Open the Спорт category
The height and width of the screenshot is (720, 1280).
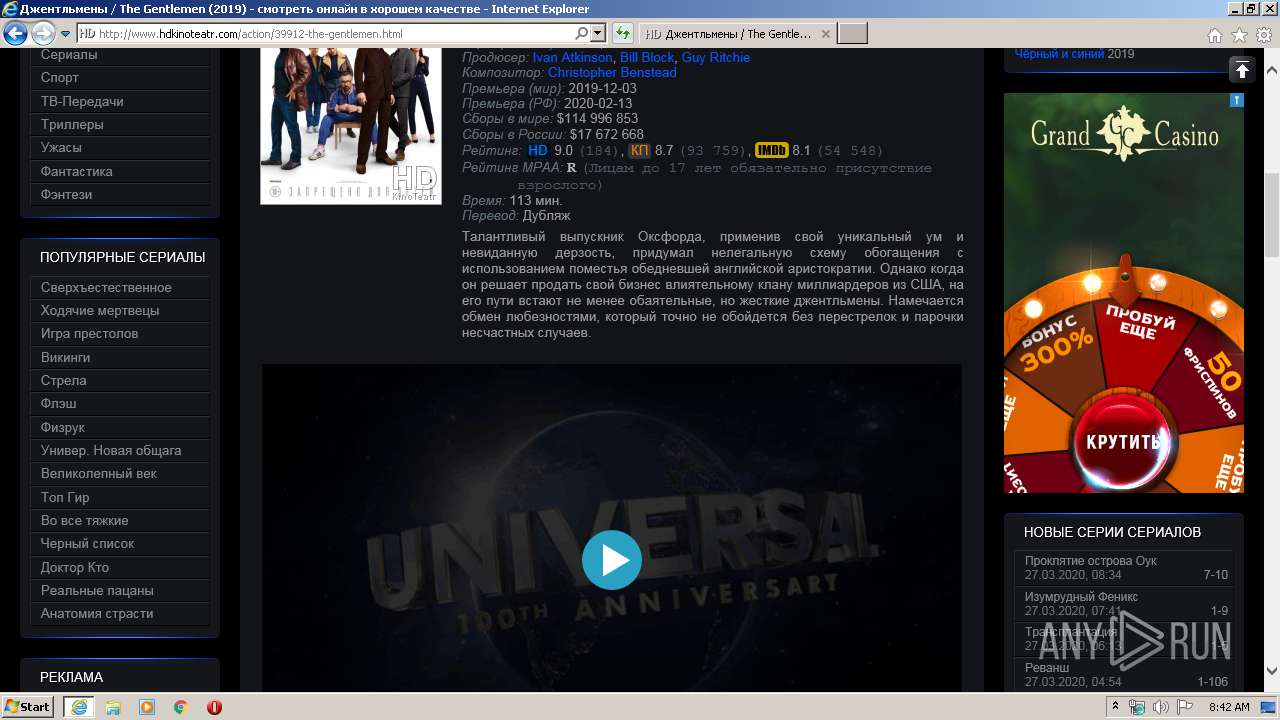point(120,77)
